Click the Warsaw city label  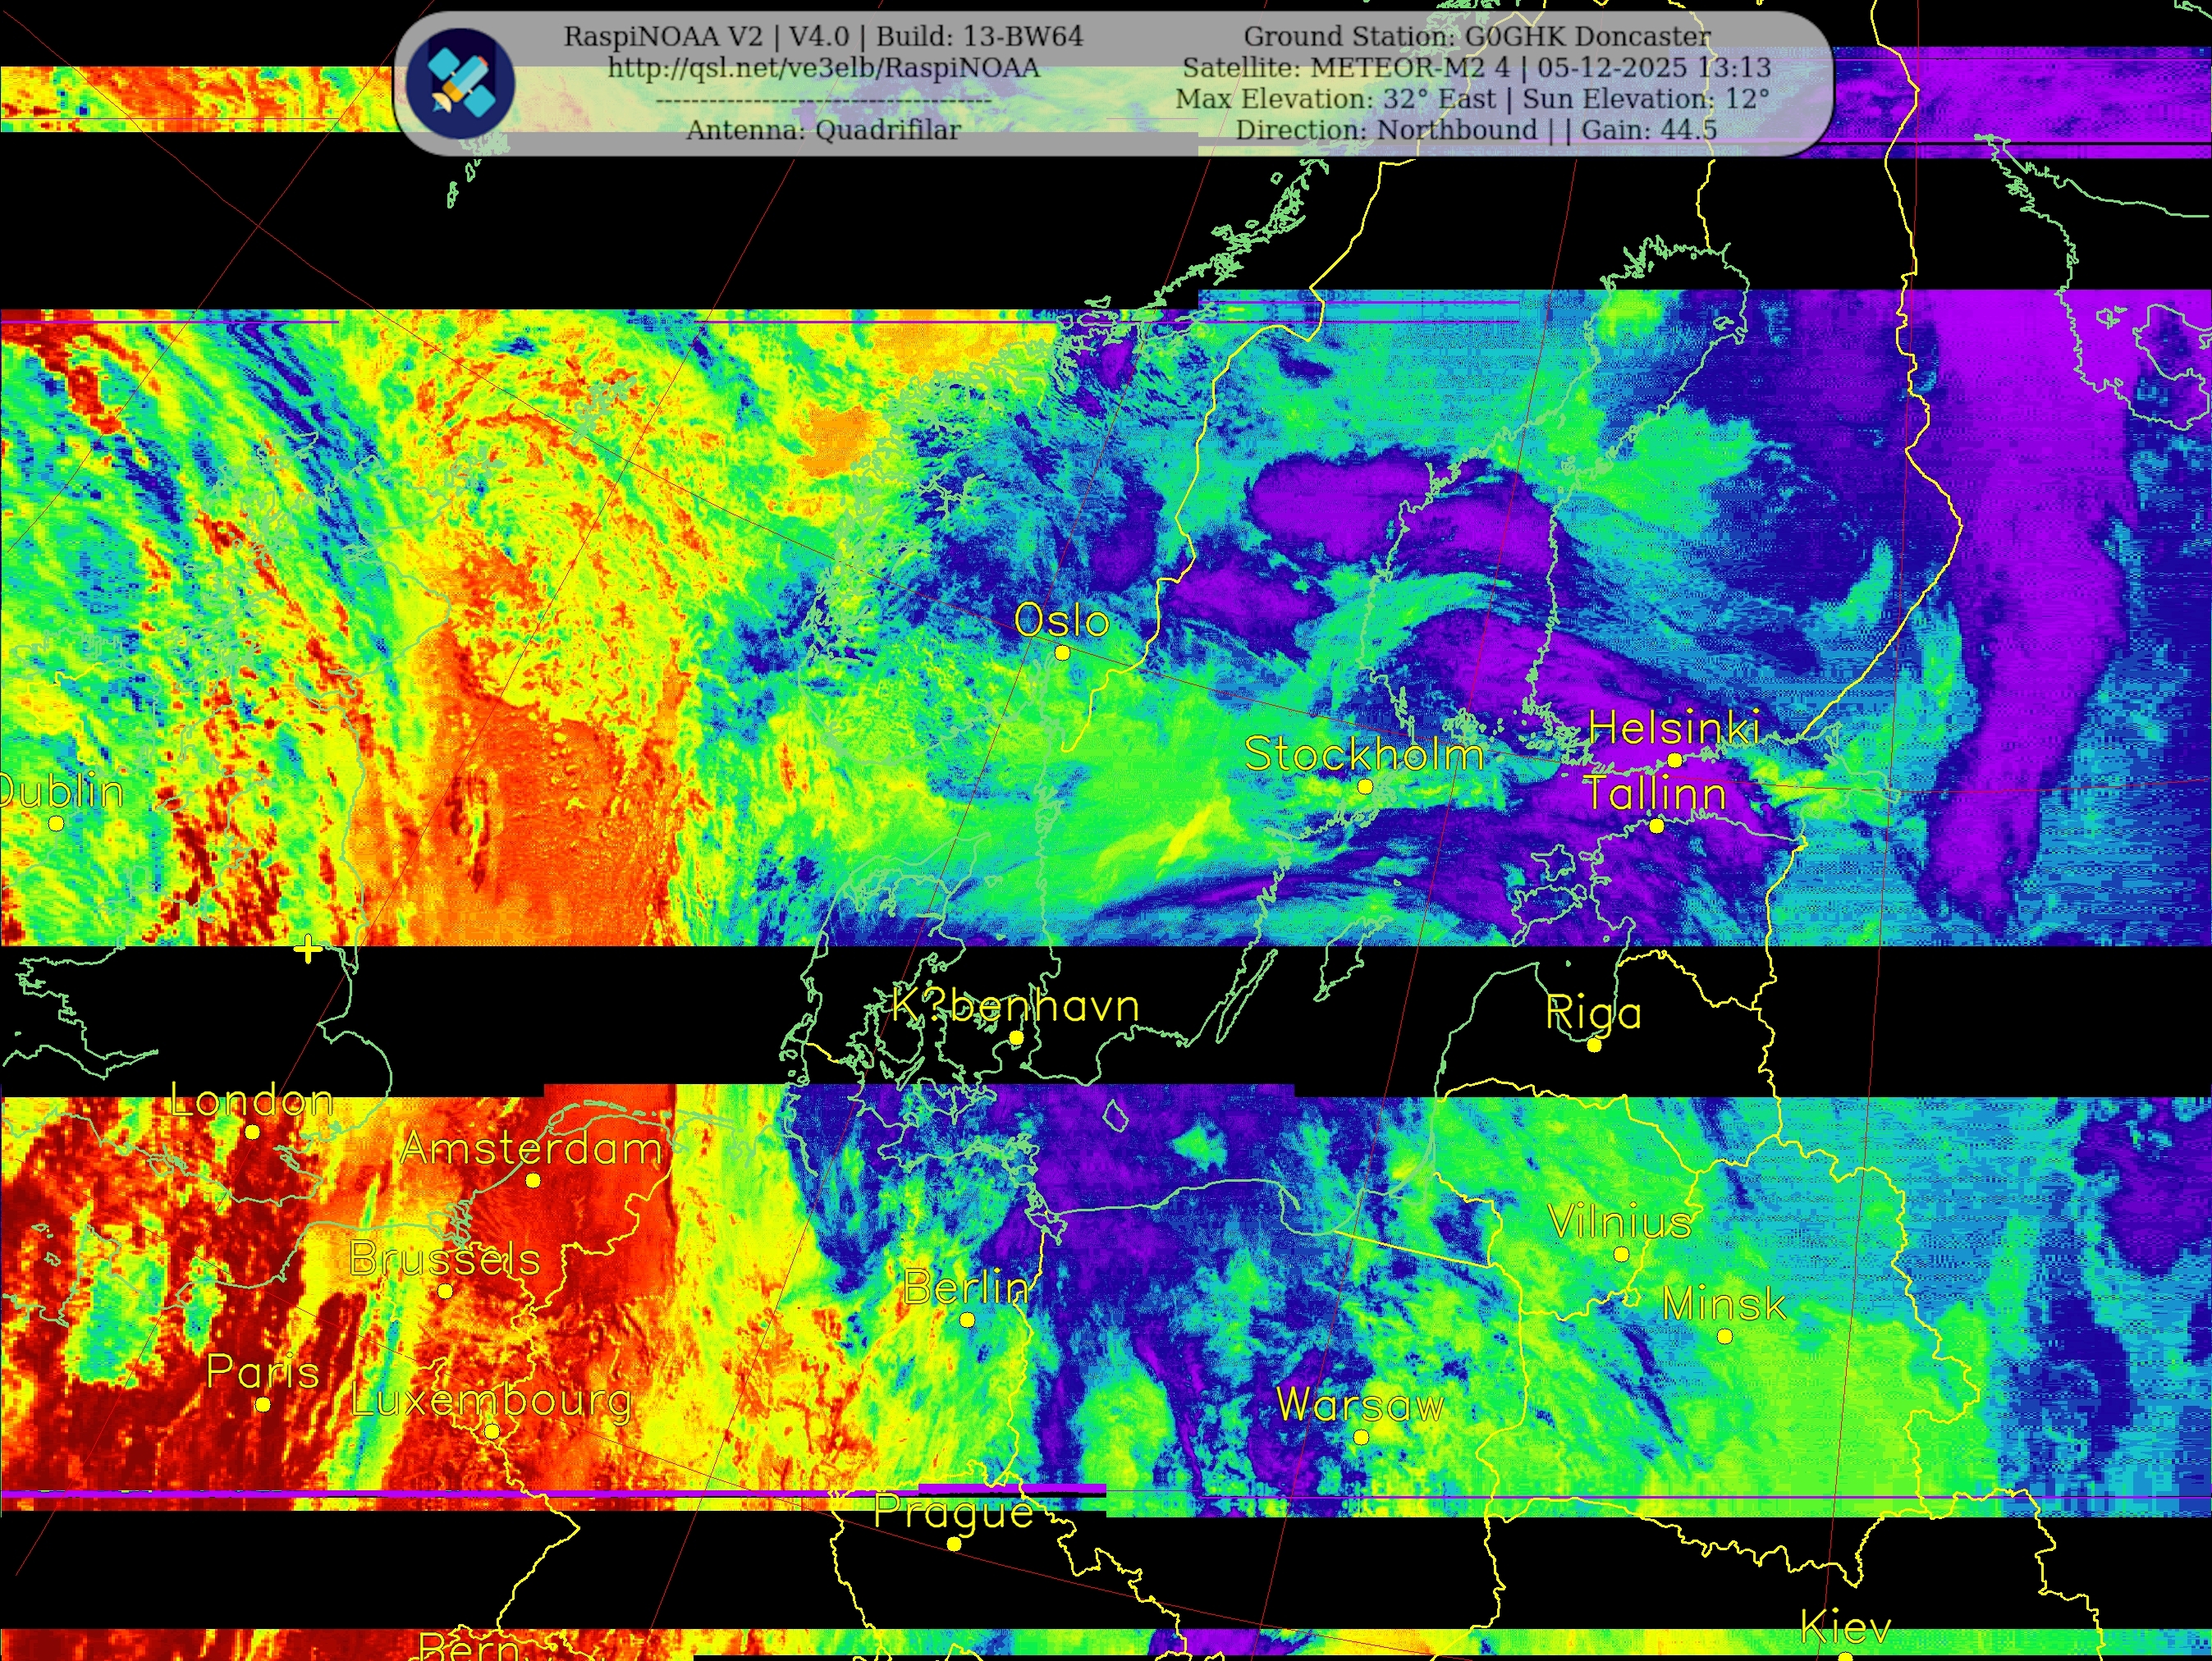pyautogui.click(x=1360, y=1405)
